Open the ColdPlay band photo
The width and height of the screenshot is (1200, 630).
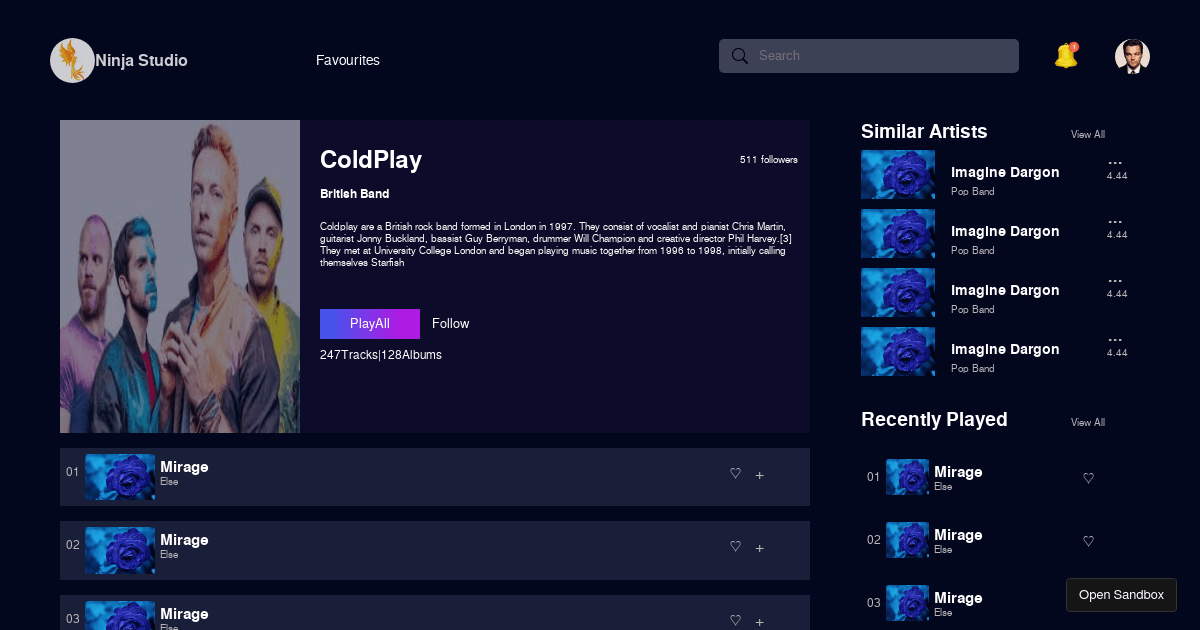pyautogui.click(x=180, y=277)
